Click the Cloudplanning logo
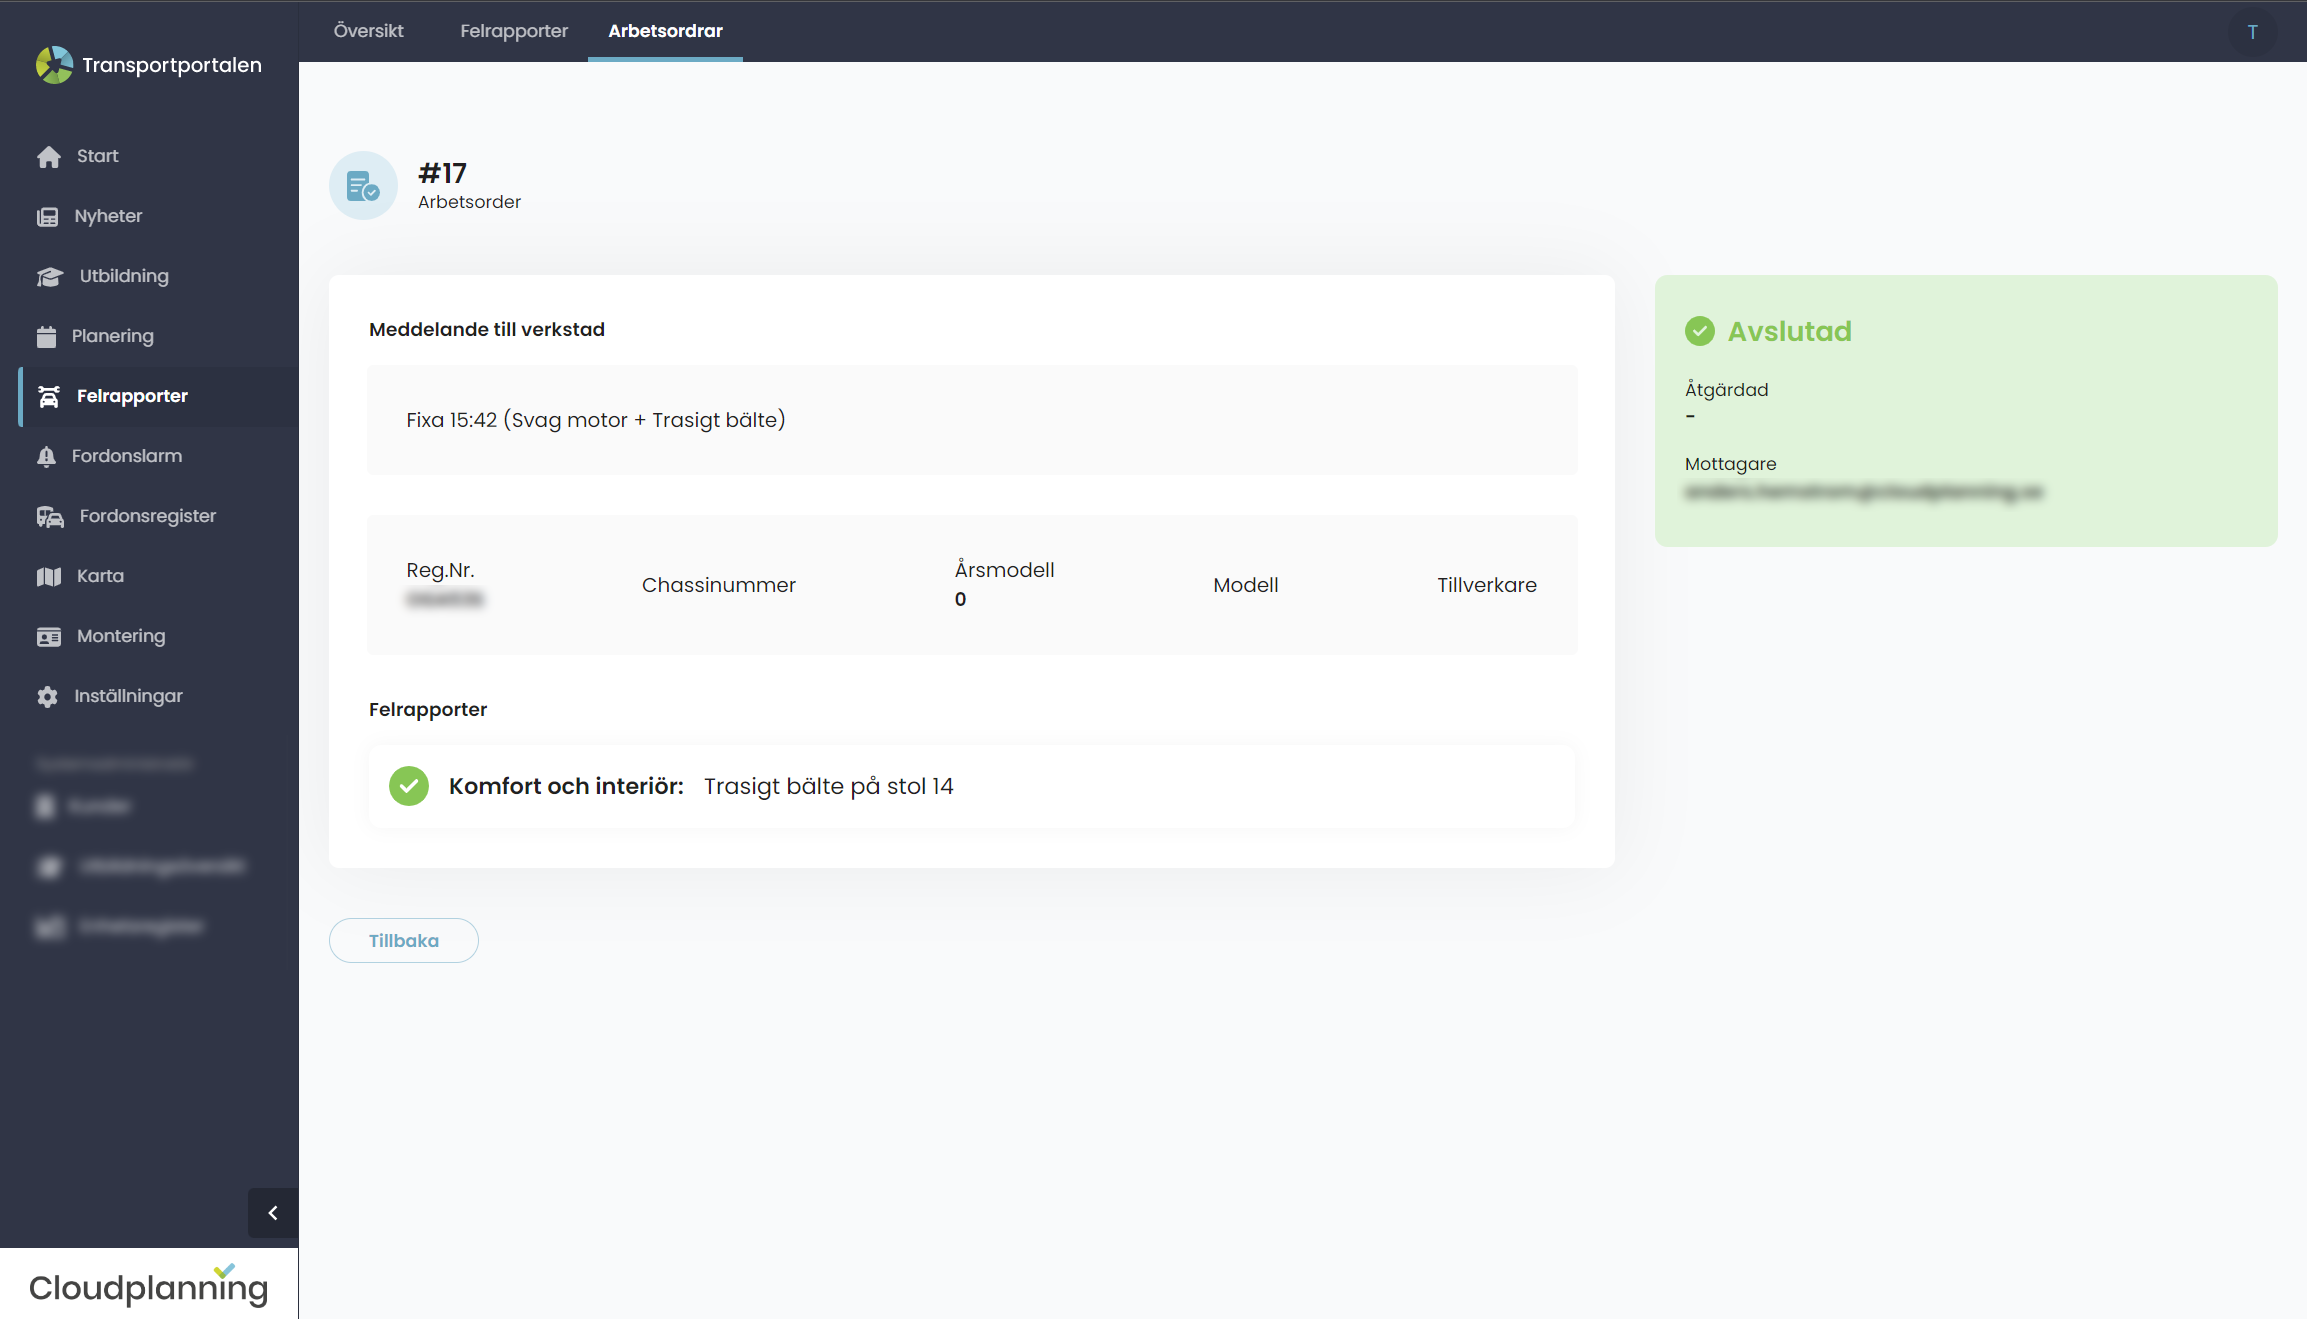The image size is (2307, 1319). tap(148, 1285)
